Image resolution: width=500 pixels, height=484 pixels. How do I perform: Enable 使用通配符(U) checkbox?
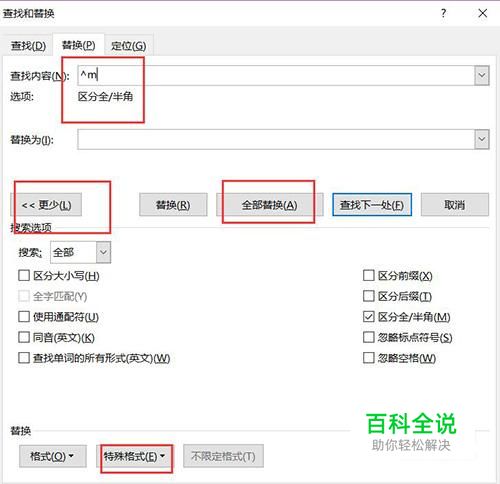point(24,317)
